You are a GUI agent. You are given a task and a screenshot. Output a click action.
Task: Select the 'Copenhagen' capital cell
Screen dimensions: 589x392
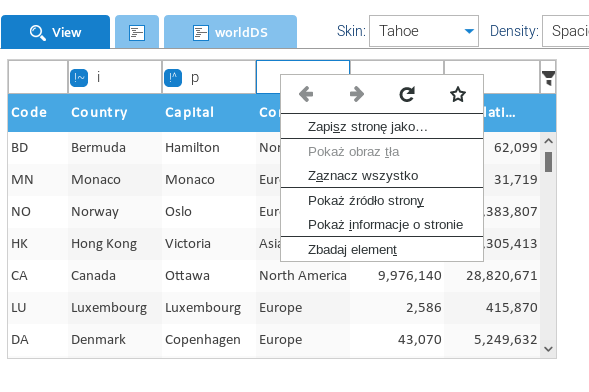[209, 339]
